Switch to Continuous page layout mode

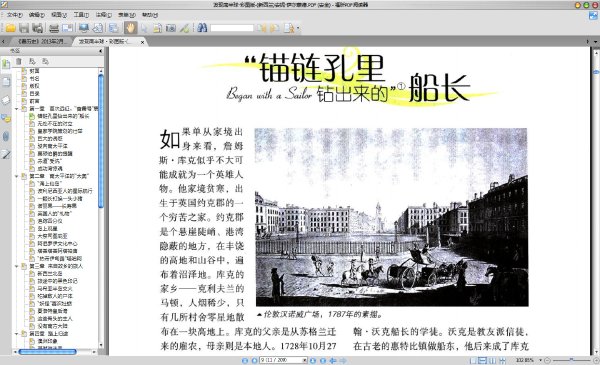point(483,360)
